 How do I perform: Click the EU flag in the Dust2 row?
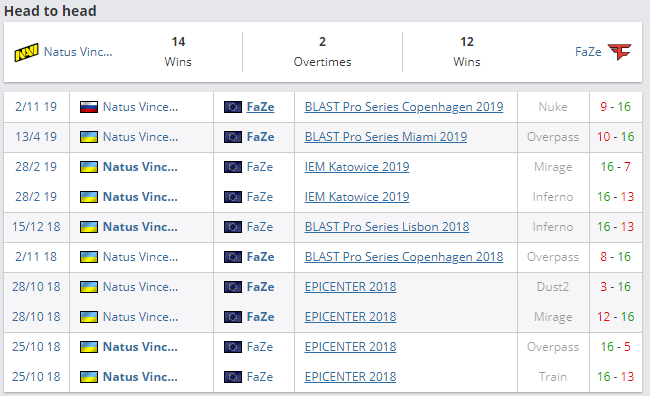[x=233, y=287]
